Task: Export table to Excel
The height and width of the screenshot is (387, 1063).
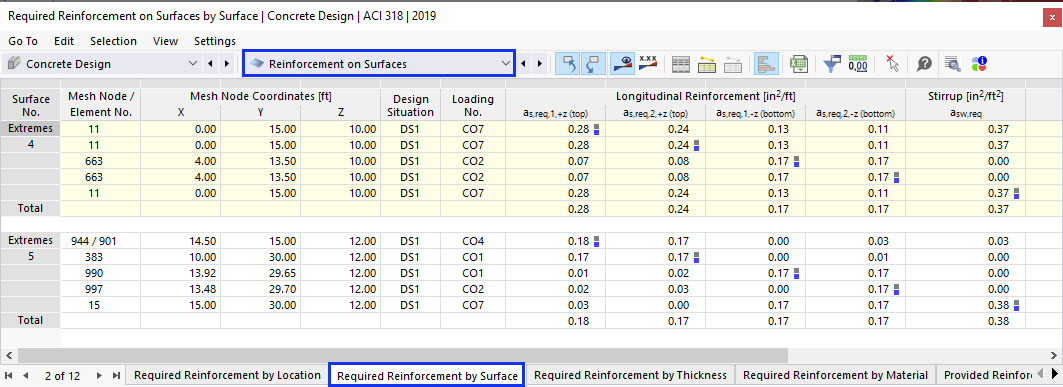Action: 799,64
